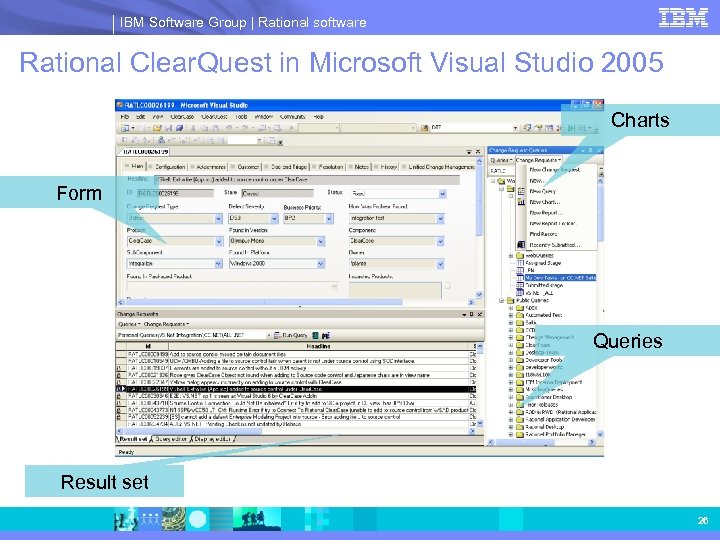The width and height of the screenshot is (720, 540).
Task: Open Queries dropdown in bottom Change Requests panel
Action: tap(129, 324)
